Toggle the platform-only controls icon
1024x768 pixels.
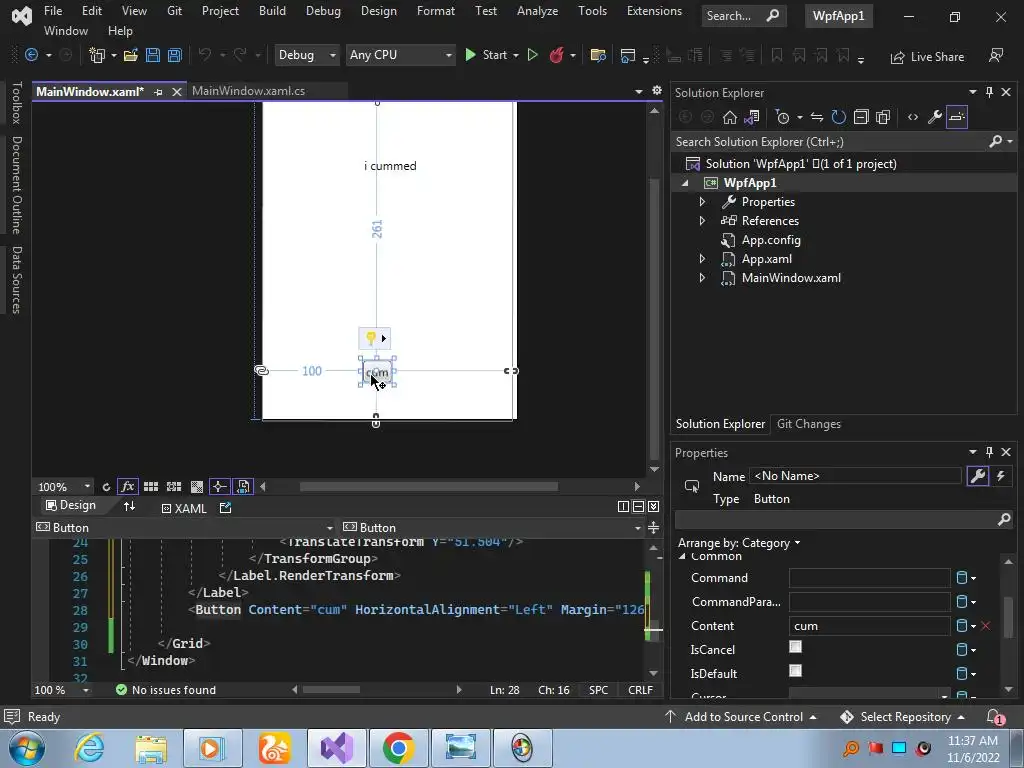243,487
